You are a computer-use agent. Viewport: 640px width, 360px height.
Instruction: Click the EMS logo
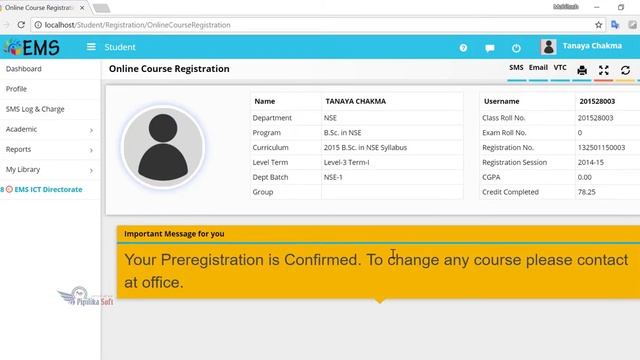tap(32, 47)
